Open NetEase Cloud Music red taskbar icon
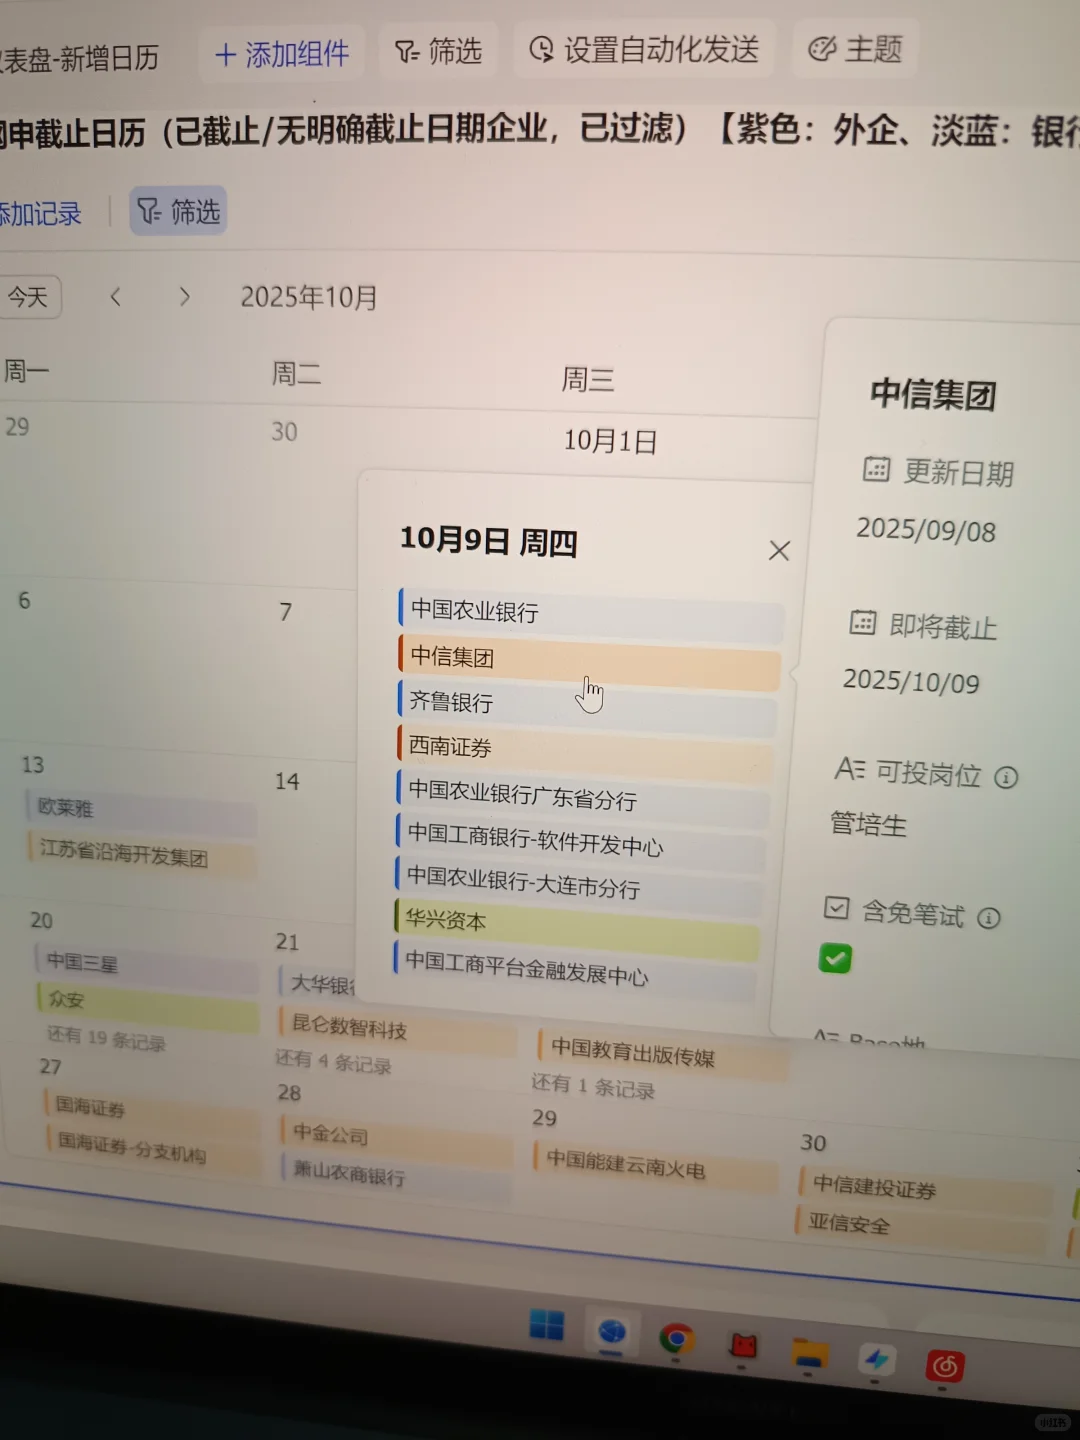 pyautogui.click(x=945, y=1365)
